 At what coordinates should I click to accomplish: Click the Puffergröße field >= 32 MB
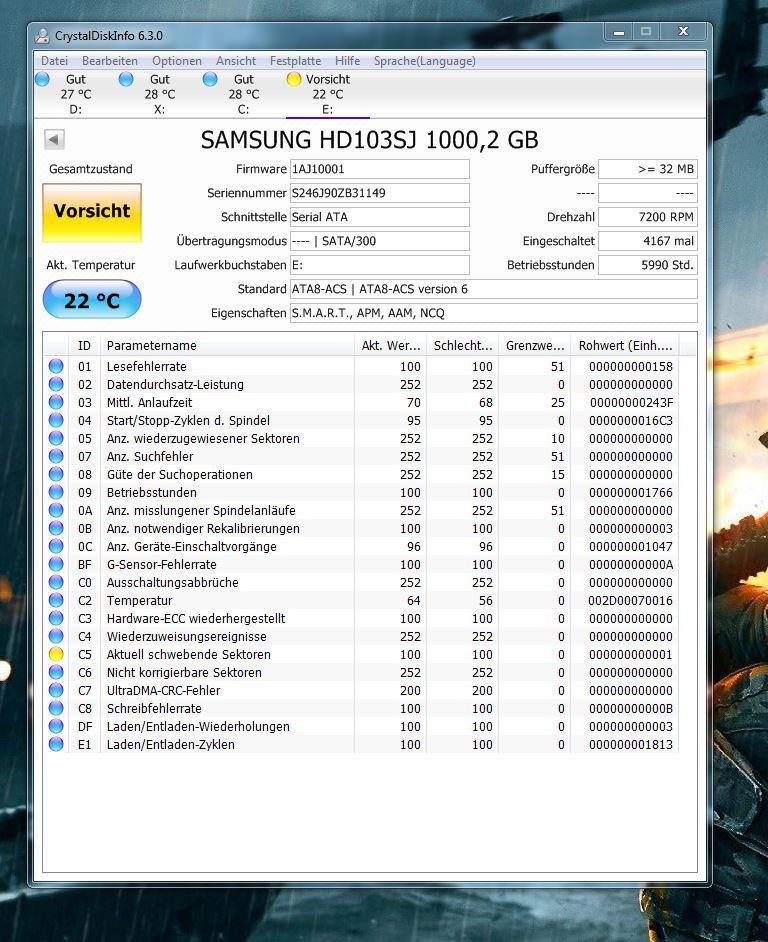click(648, 169)
